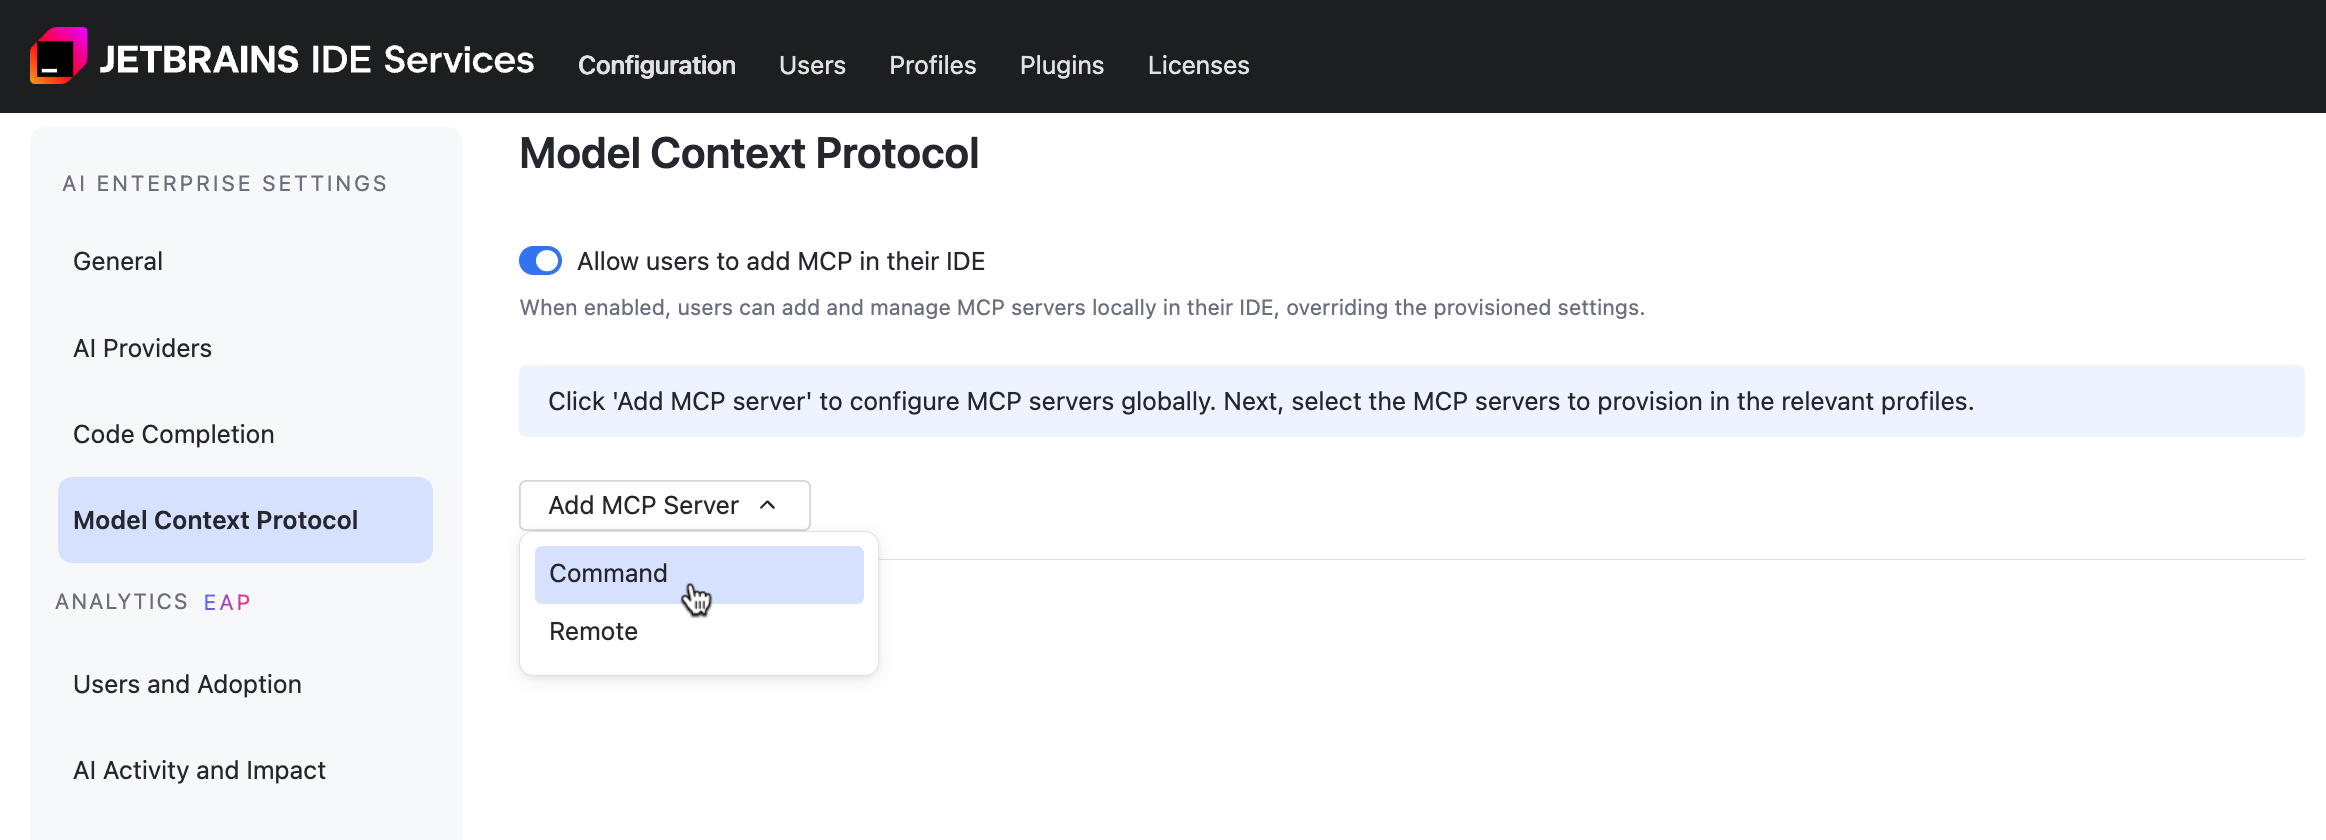The image size is (2326, 840).
Task: Click the Add MCP server info banner
Action: [1260, 402]
